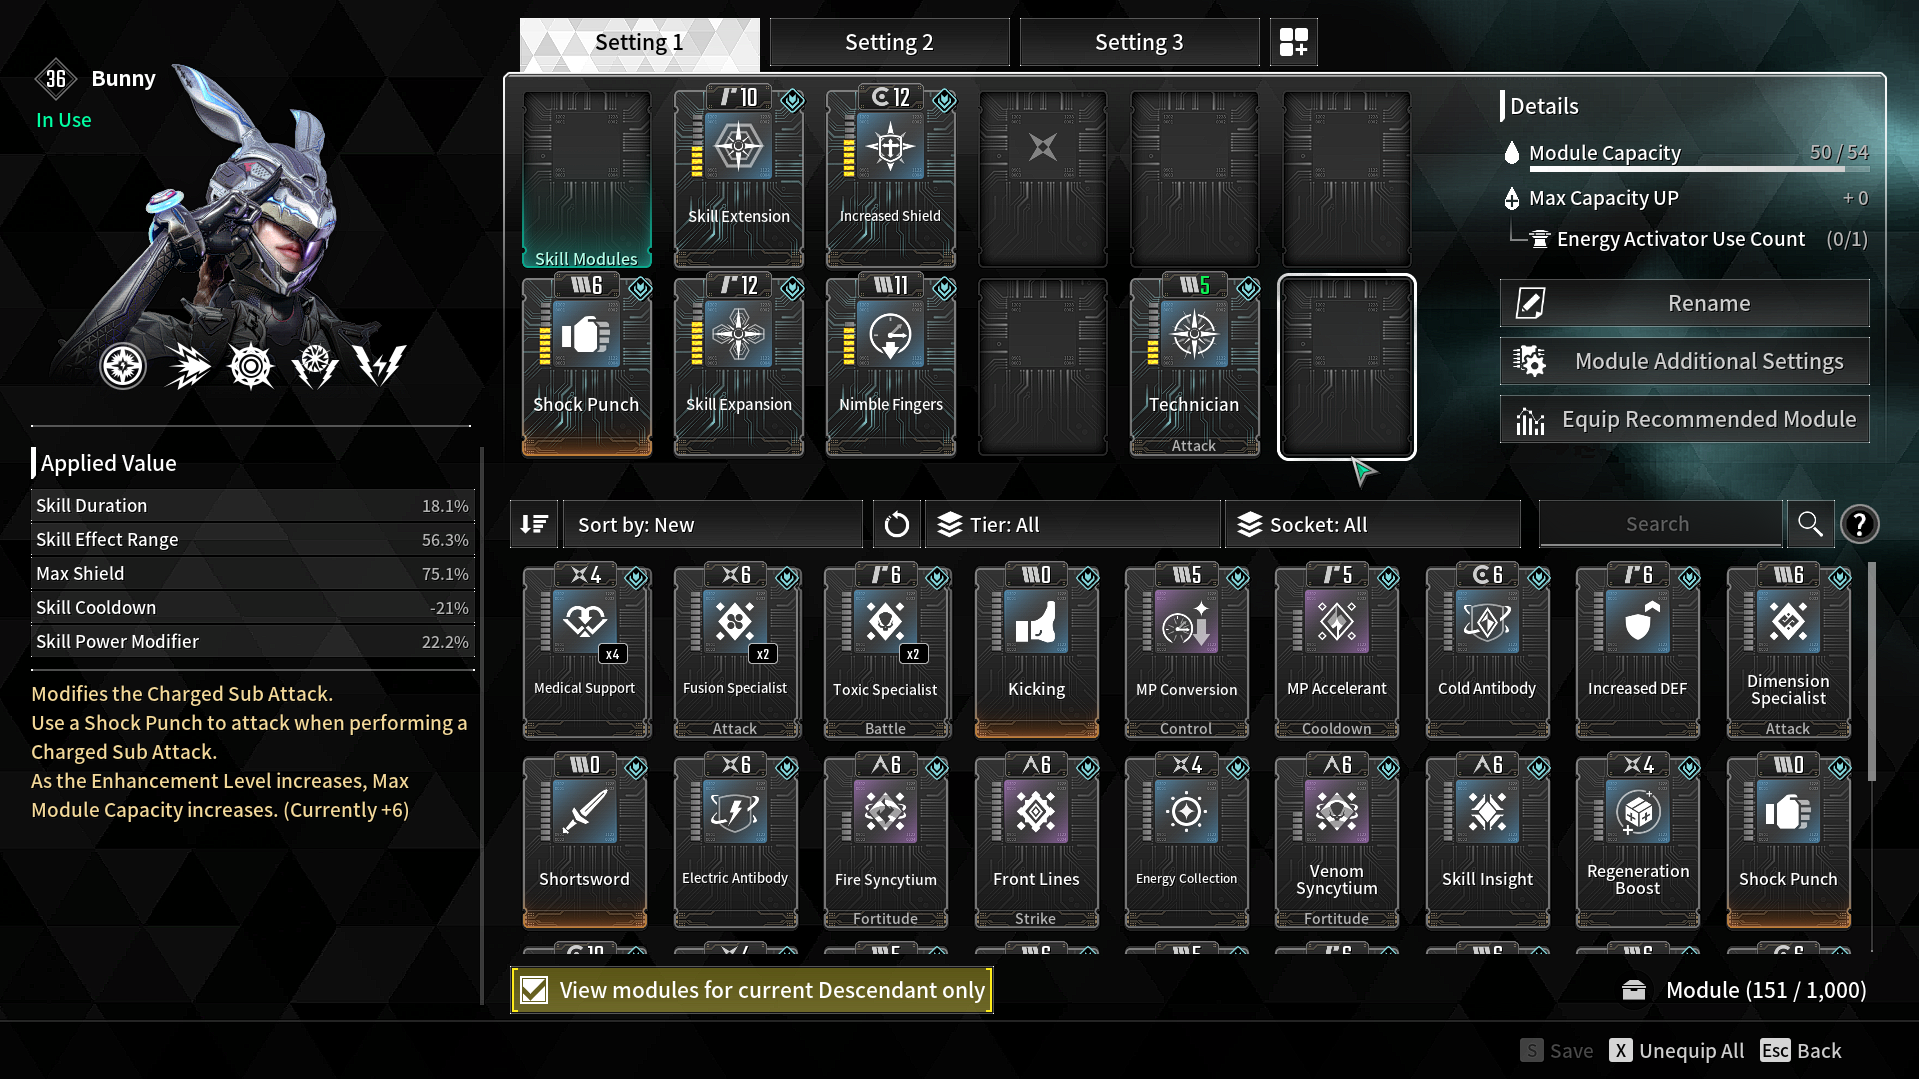Expand the Tier: All filter
The width and height of the screenshot is (1919, 1079).
(x=1072, y=524)
